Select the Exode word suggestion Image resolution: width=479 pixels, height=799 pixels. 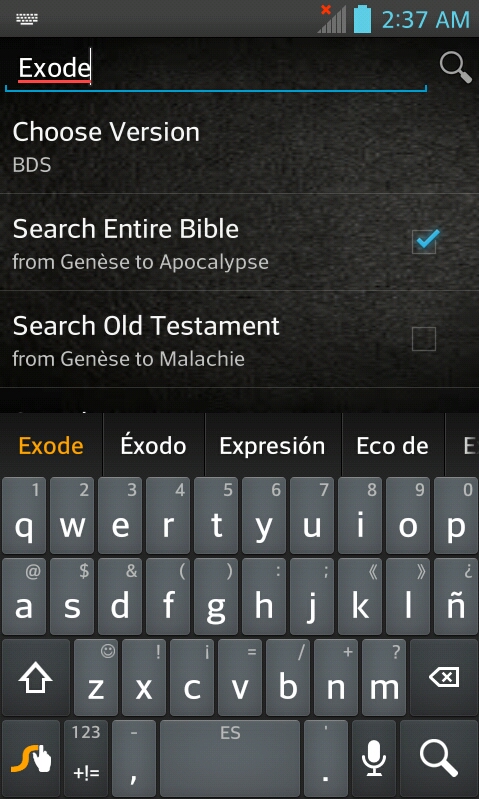click(x=51, y=446)
